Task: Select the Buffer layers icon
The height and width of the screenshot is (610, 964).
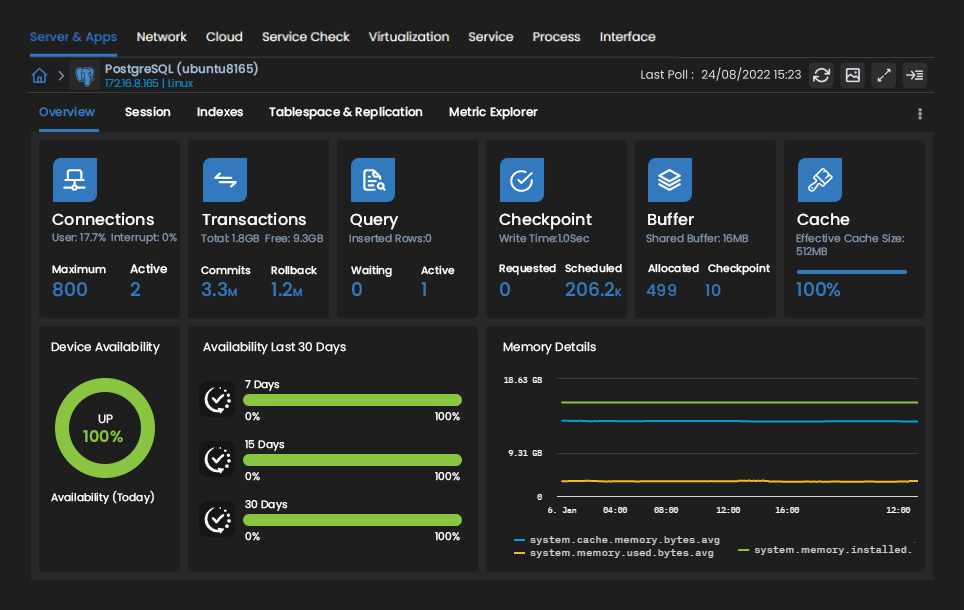Action: point(669,180)
